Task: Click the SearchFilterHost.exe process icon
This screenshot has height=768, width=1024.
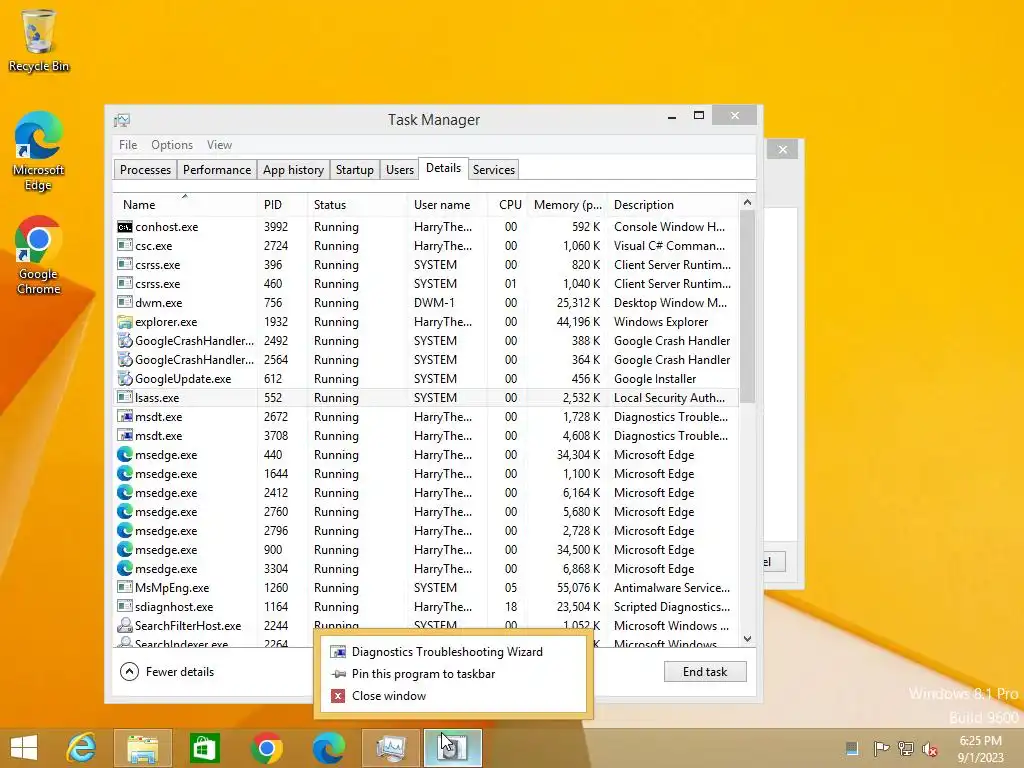Action: click(125, 625)
